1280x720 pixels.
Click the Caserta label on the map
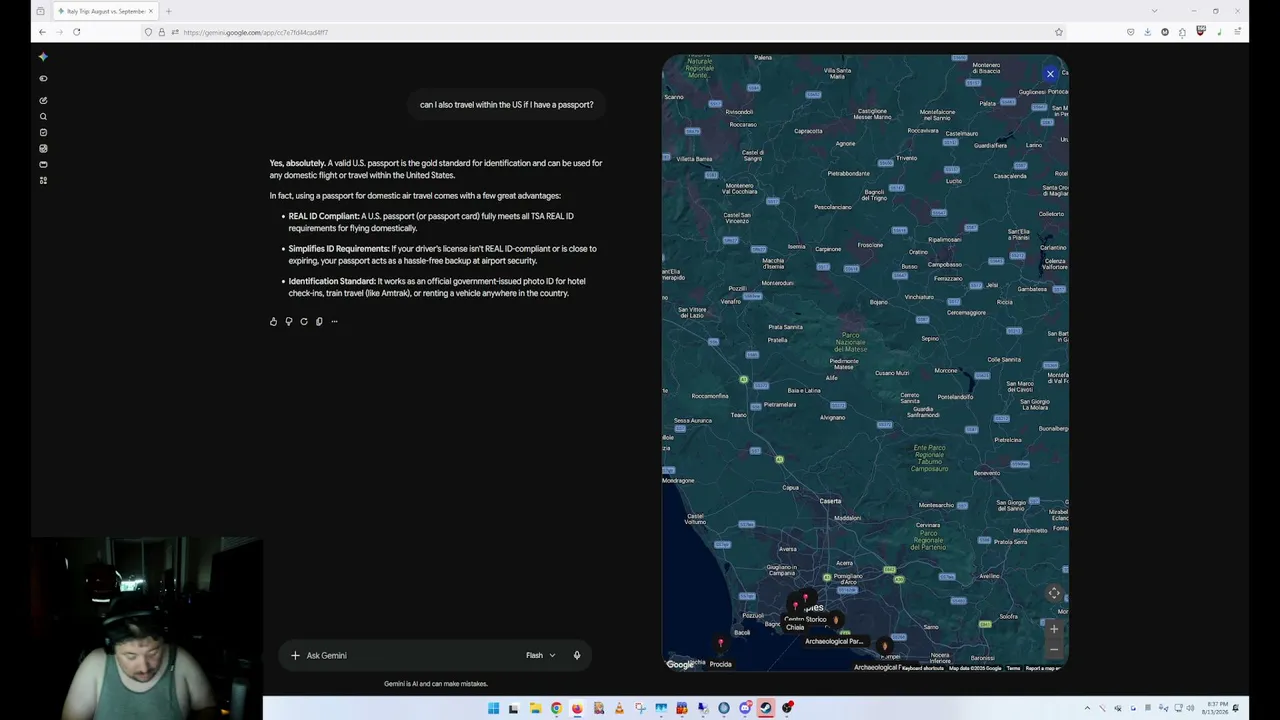pos(830,501)
